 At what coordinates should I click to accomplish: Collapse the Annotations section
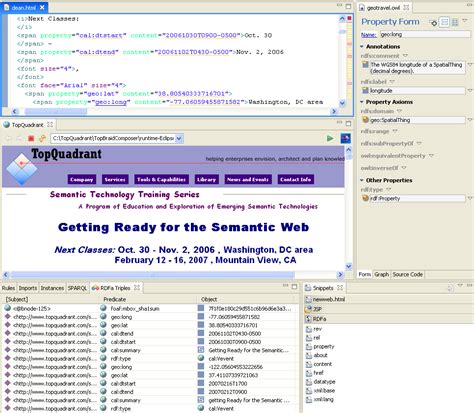(x=362, y=47)
